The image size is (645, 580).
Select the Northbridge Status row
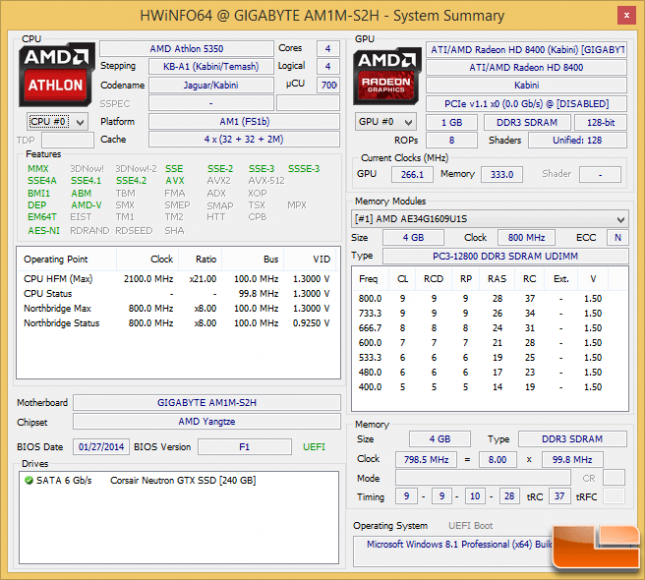(178, 323)
